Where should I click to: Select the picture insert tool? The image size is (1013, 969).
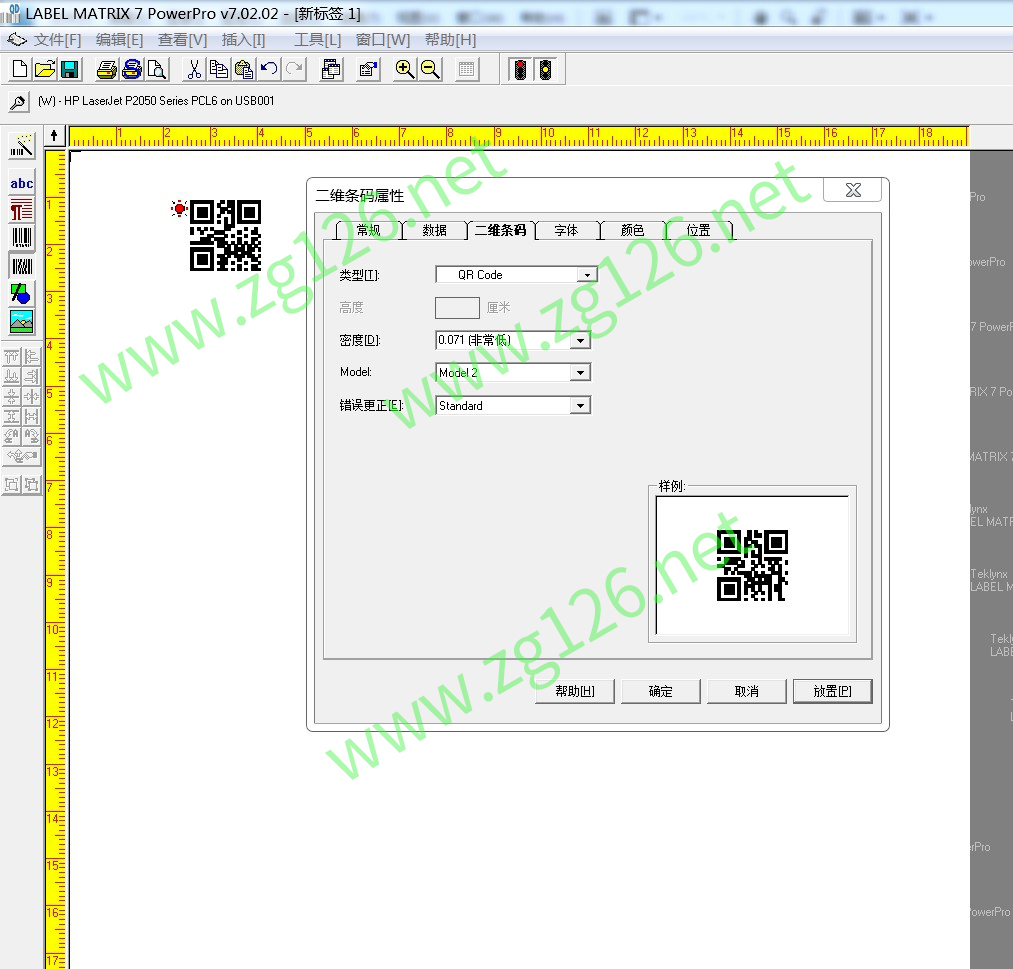pyautogui.click(x=21, y=322)
